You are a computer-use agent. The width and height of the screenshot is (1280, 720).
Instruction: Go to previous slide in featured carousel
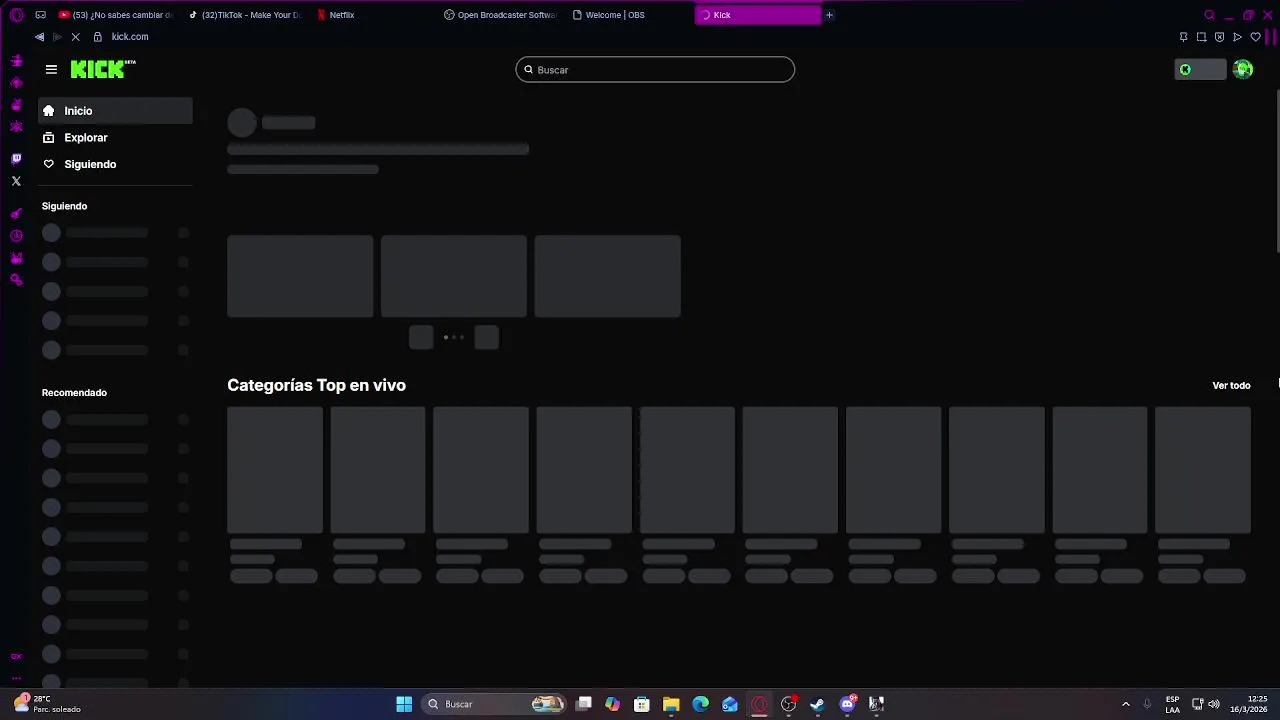click(x=421, y=338)
